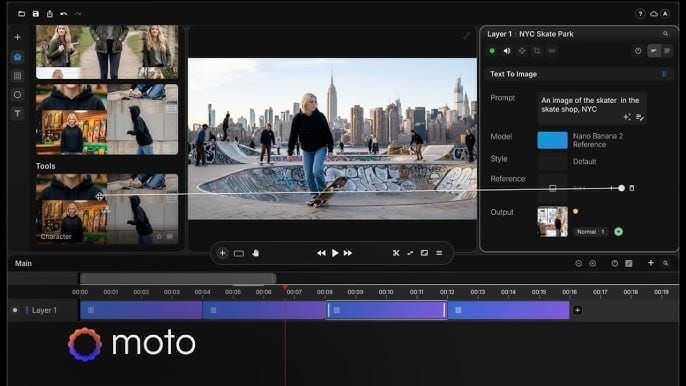Search the timeline with magnifier icon
This screenshot has height=386, width=686.
tap(665, 263)
